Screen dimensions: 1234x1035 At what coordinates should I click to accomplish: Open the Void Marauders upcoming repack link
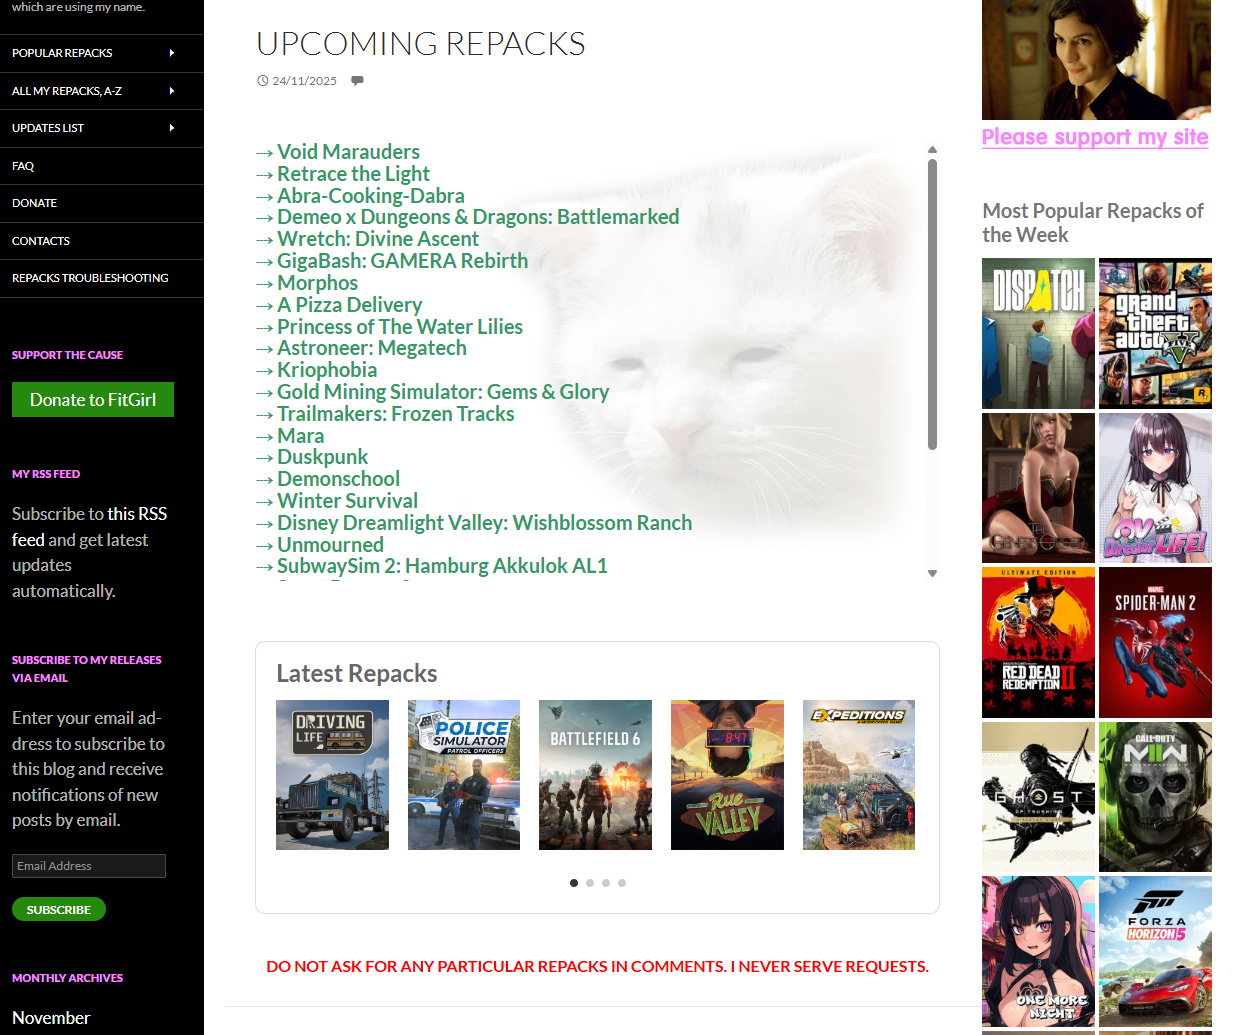click(x=348, y=152)
